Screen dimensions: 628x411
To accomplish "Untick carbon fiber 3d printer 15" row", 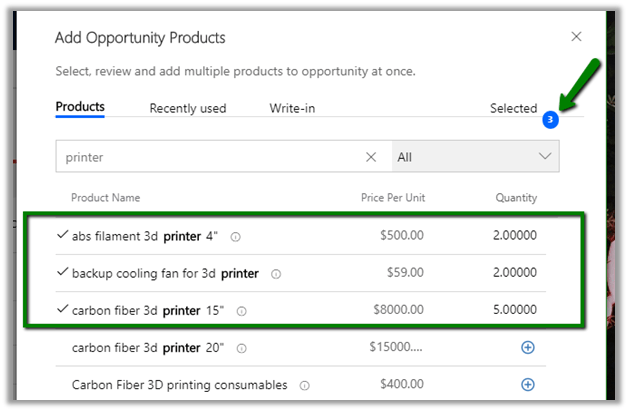I will 63,309.
